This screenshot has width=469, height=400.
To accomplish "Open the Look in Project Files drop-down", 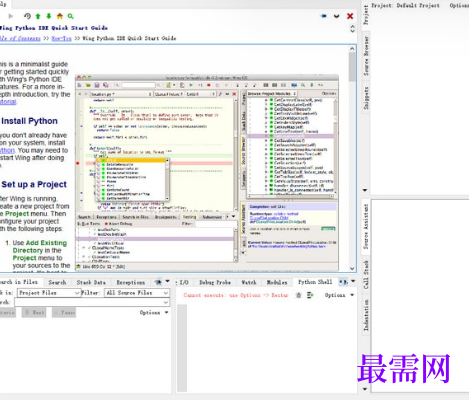I will click(x=49, y=293).
